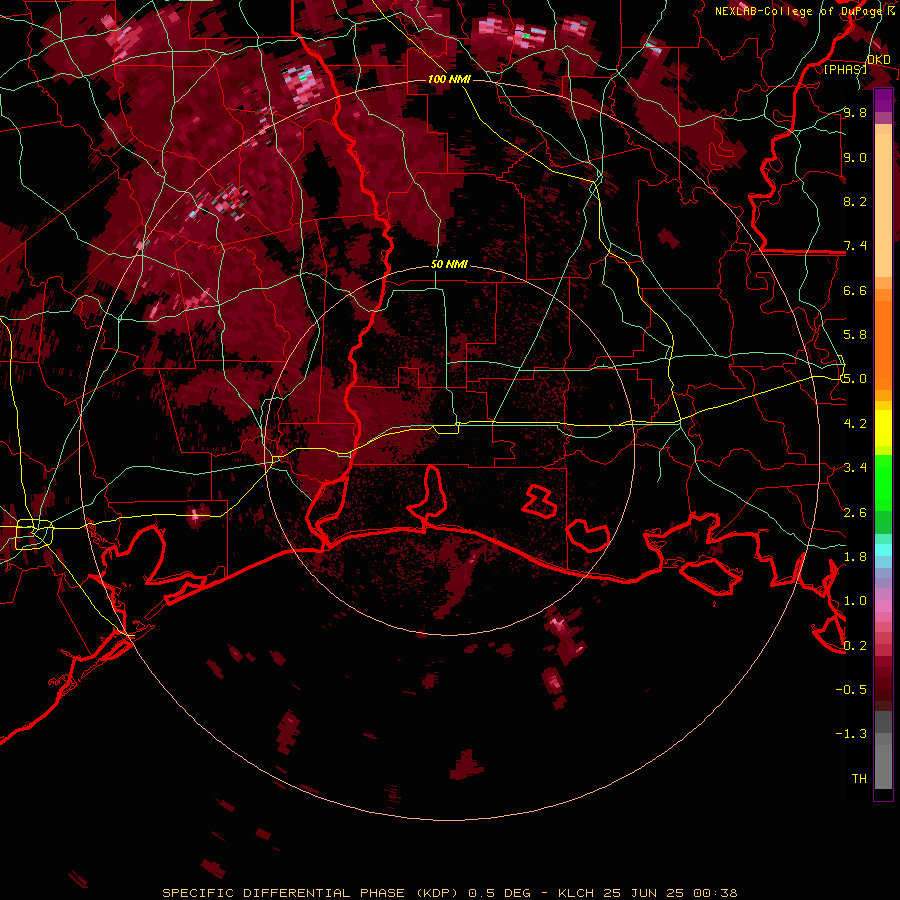Viewport: 900px width, 900px height.
Task: Click the 6.6 value on the scale
Action: pos(855,290)
